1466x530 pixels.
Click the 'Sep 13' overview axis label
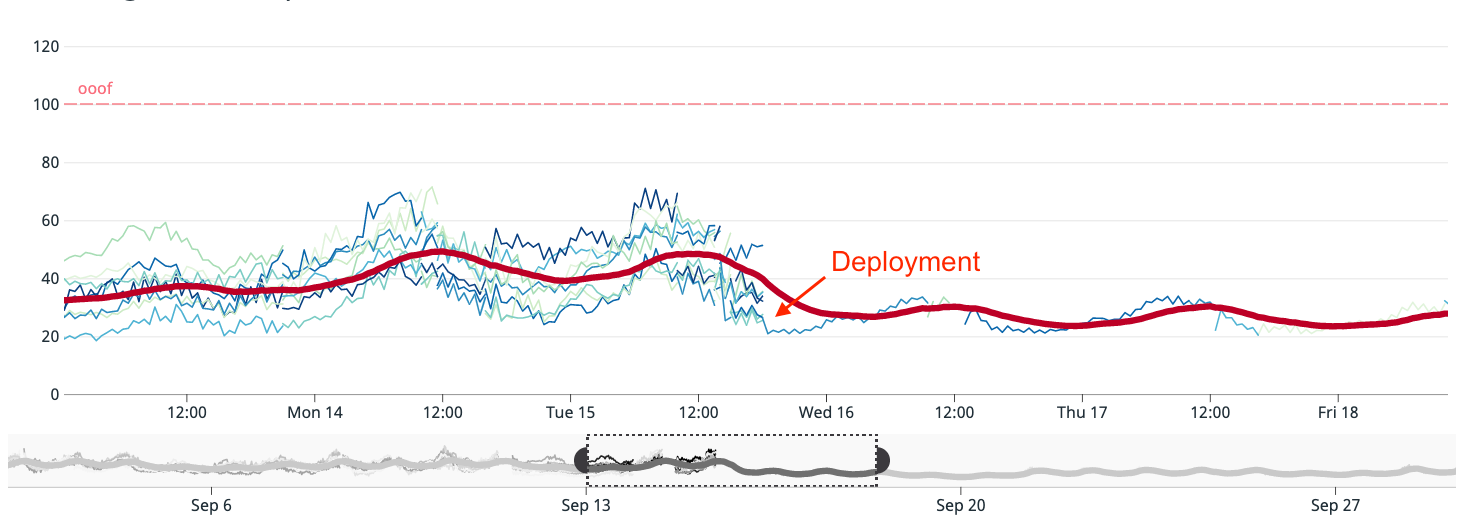tap(586, 505)
